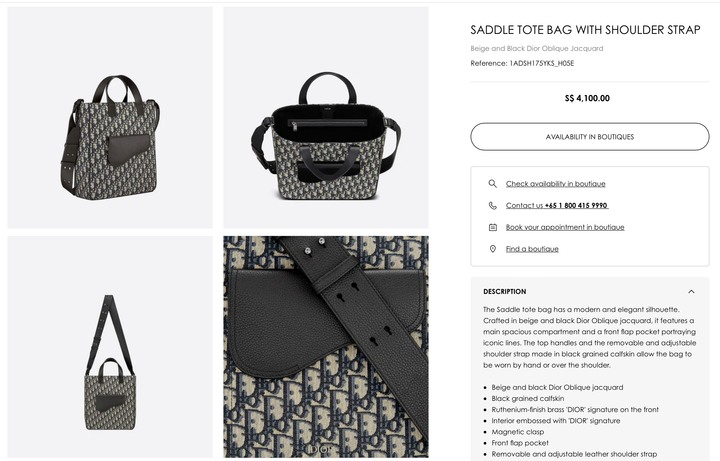Viewport: 720px width, 461px height.
Task: Open Book your appointment in boutique link
Action: point(565,227)
